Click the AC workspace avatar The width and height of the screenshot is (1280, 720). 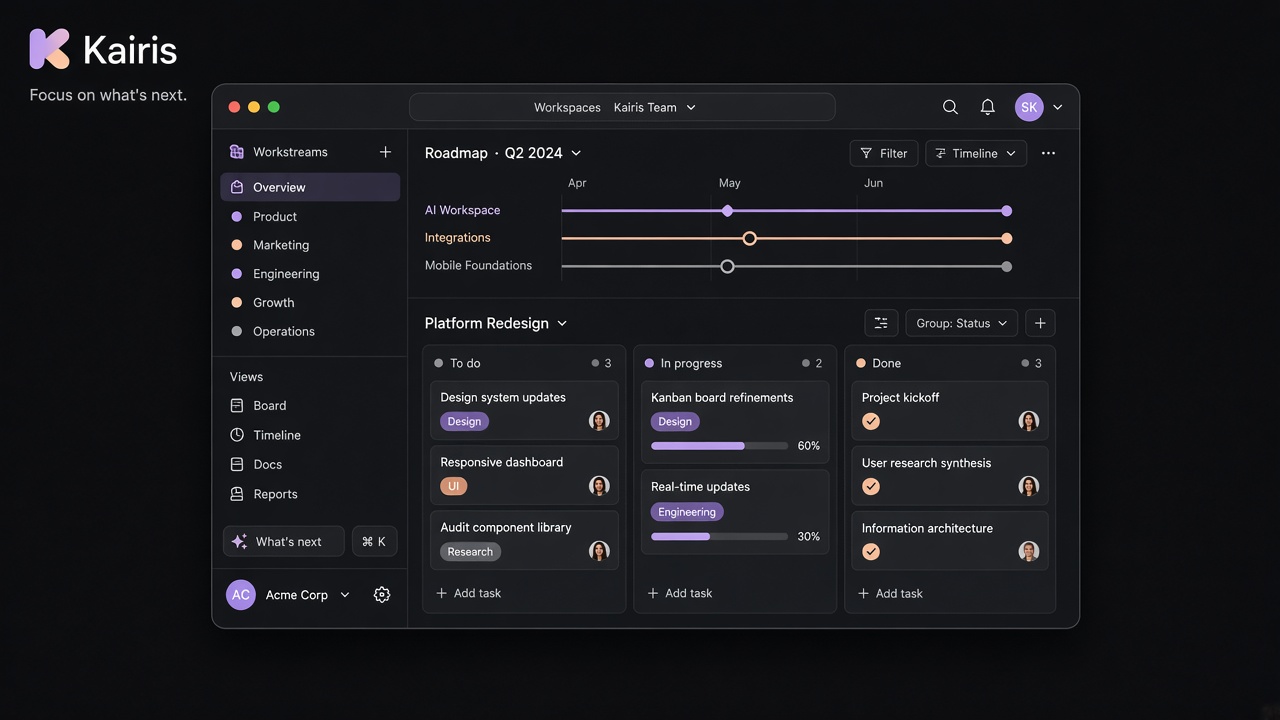pos(241,595)
